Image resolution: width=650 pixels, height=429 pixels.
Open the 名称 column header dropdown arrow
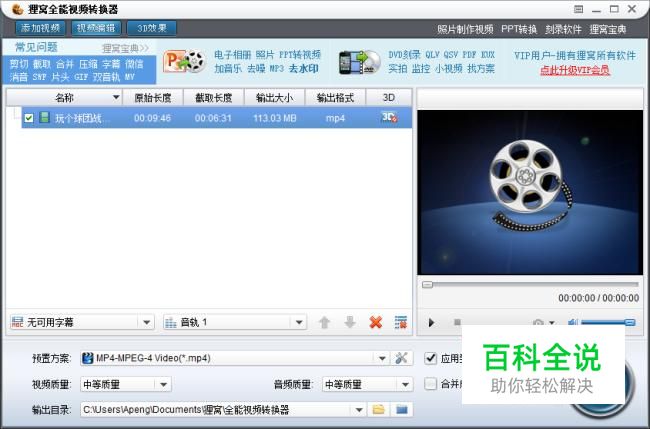116,97
